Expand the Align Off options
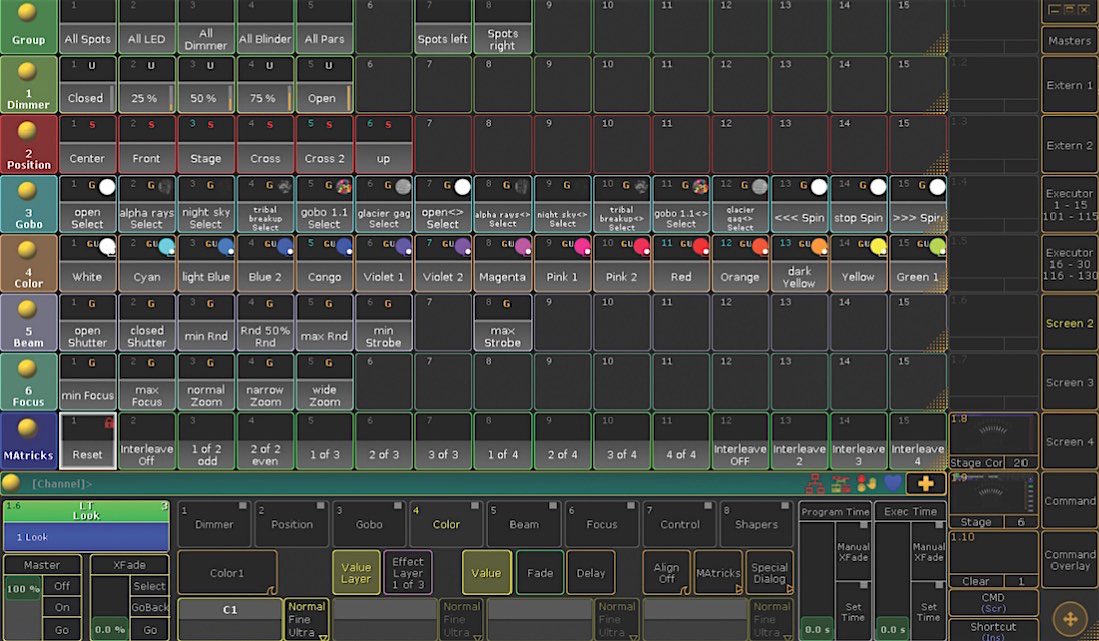 pyautogui.click(x=667, y=572)
